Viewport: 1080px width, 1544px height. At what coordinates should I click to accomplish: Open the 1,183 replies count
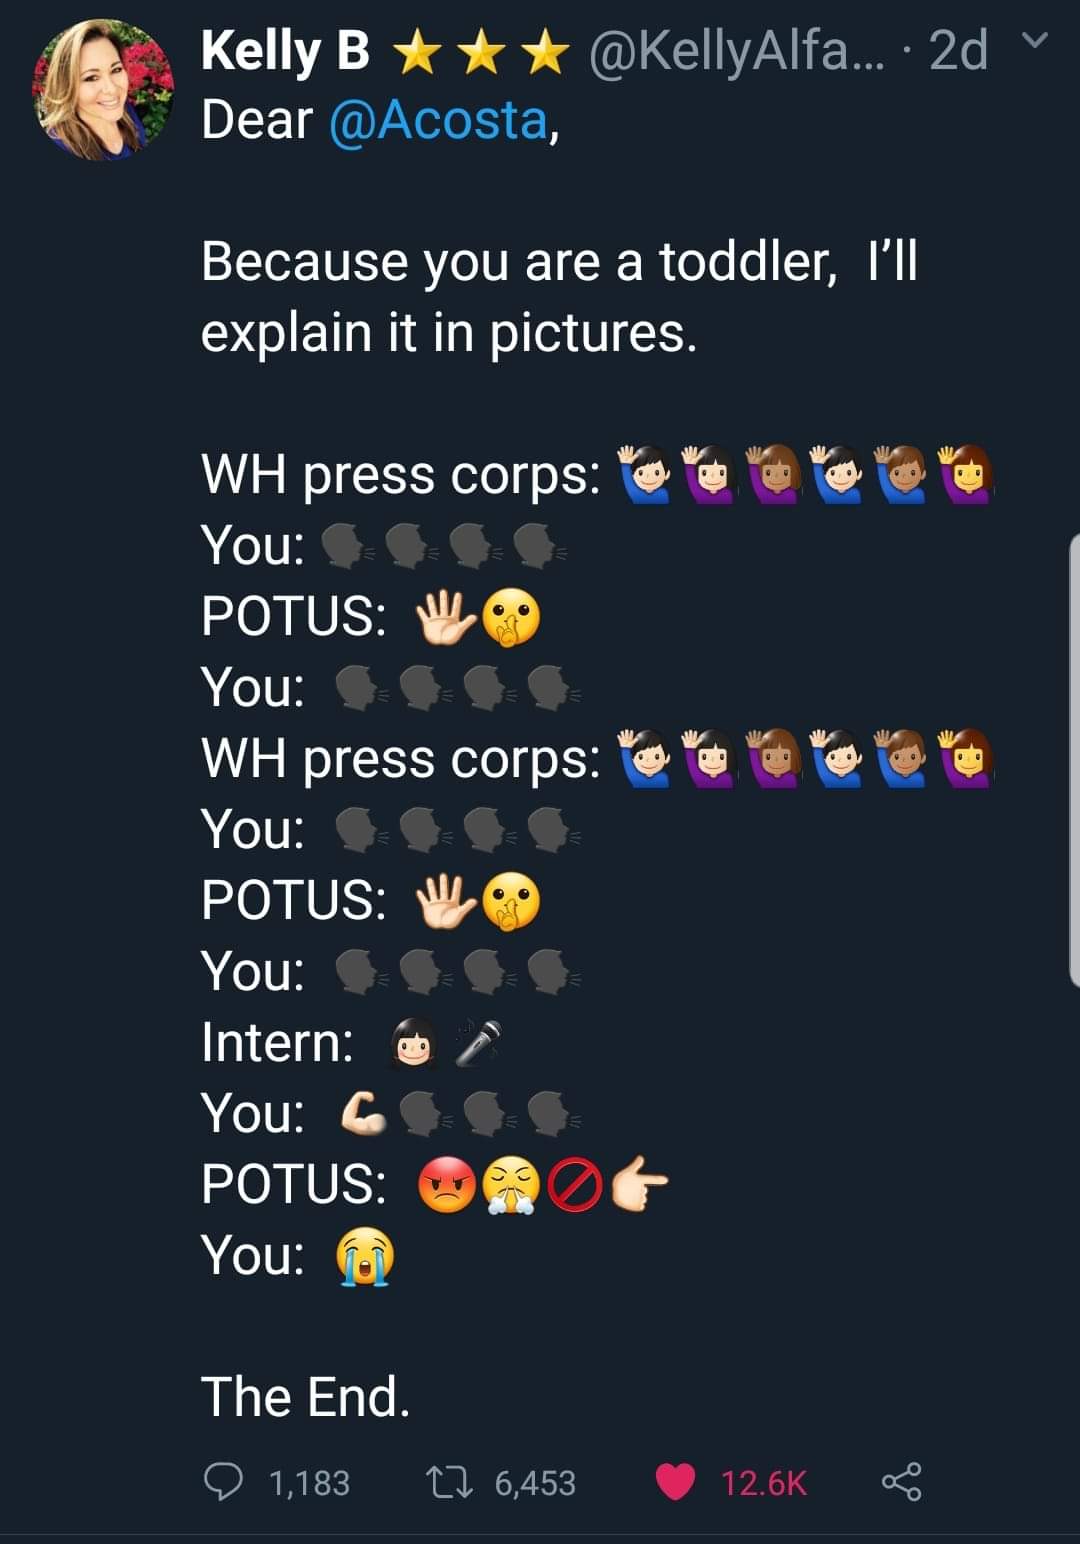point(309,1482)
